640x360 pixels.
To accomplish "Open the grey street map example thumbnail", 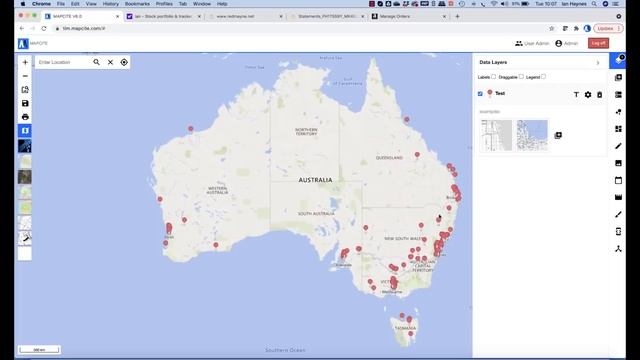I will coord(496,135).
